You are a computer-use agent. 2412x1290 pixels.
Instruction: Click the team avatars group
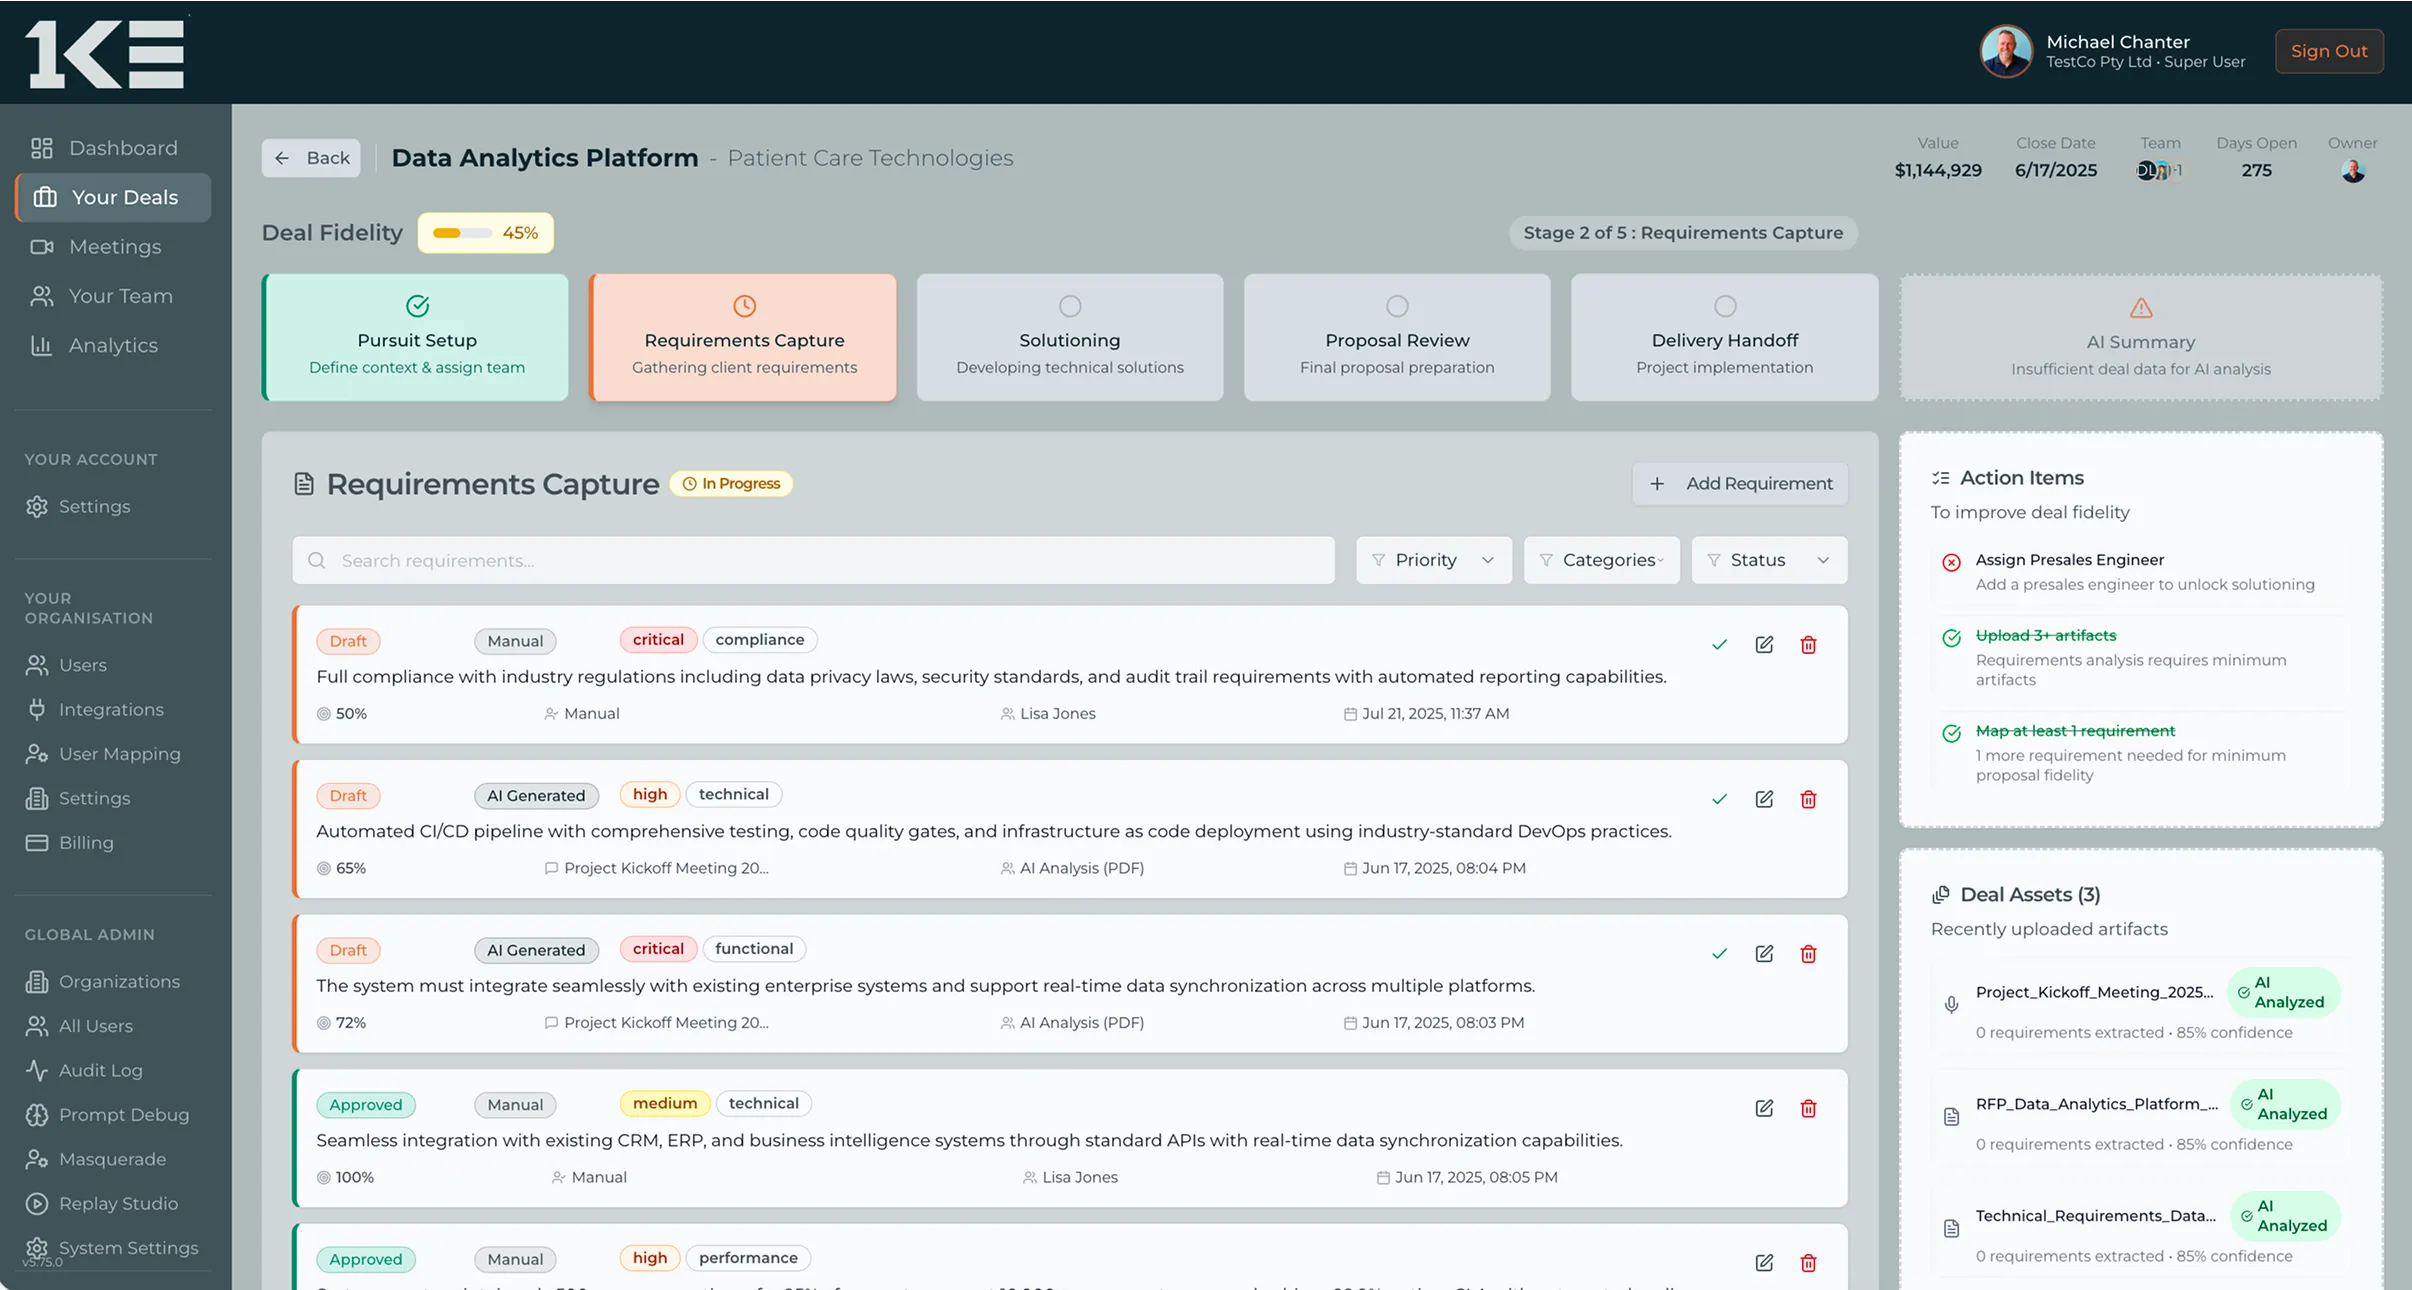(x=2160, y=171)
